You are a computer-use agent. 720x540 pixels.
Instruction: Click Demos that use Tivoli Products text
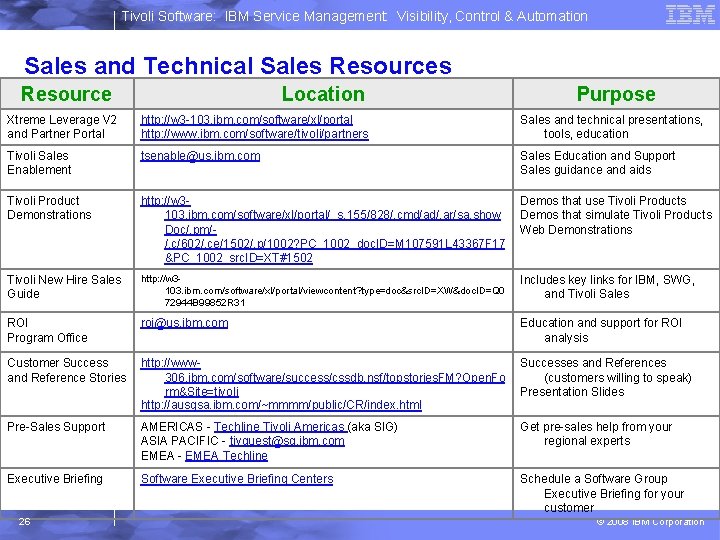603,201
